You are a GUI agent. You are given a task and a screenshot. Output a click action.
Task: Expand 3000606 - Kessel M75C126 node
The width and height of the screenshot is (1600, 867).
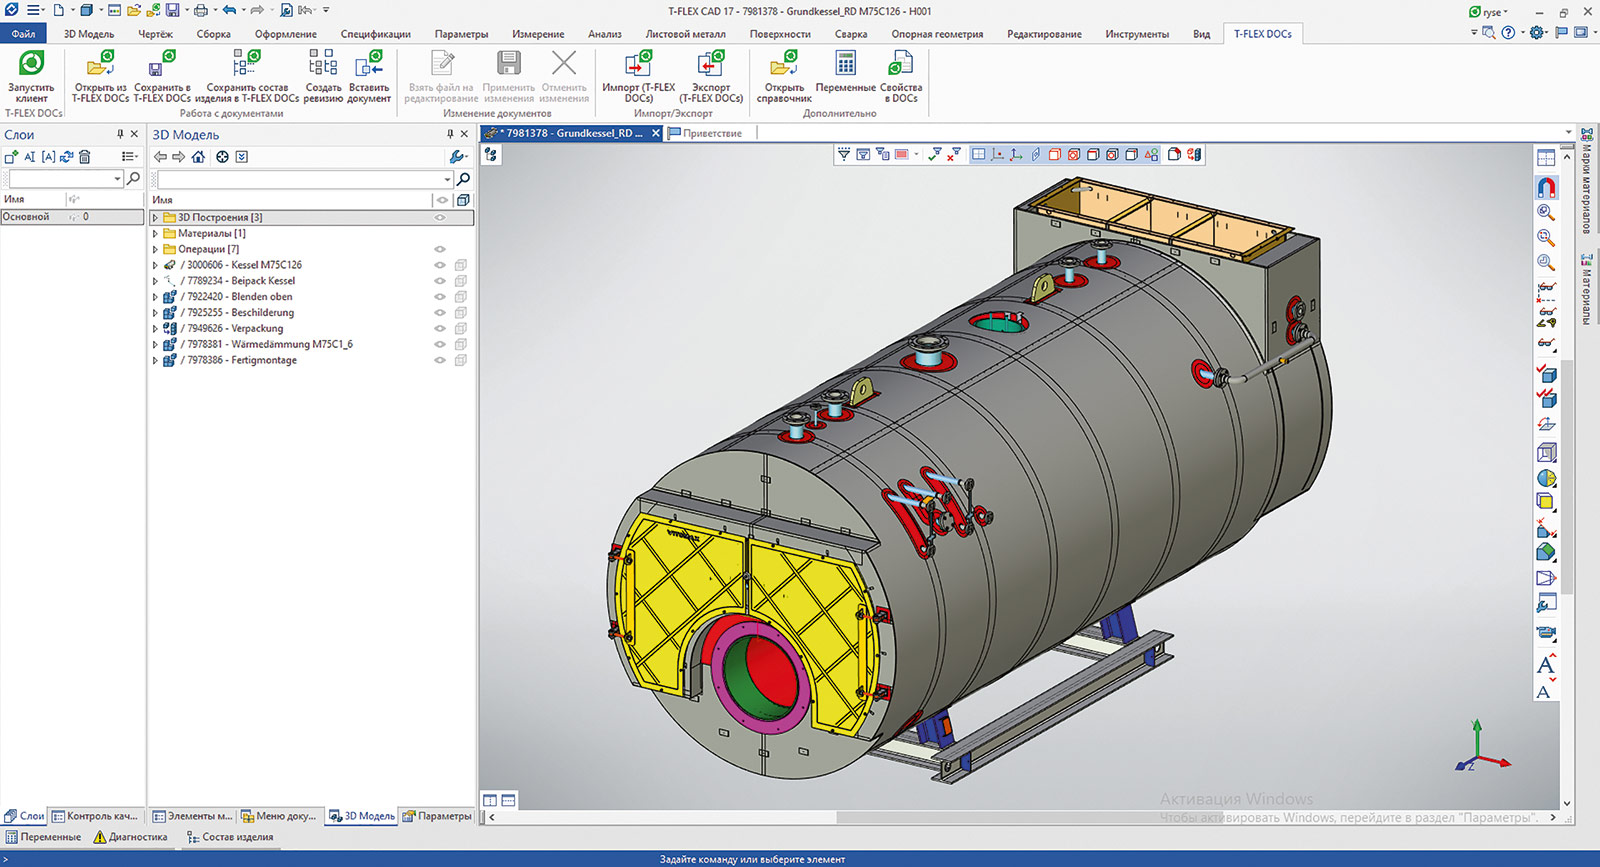155,265
